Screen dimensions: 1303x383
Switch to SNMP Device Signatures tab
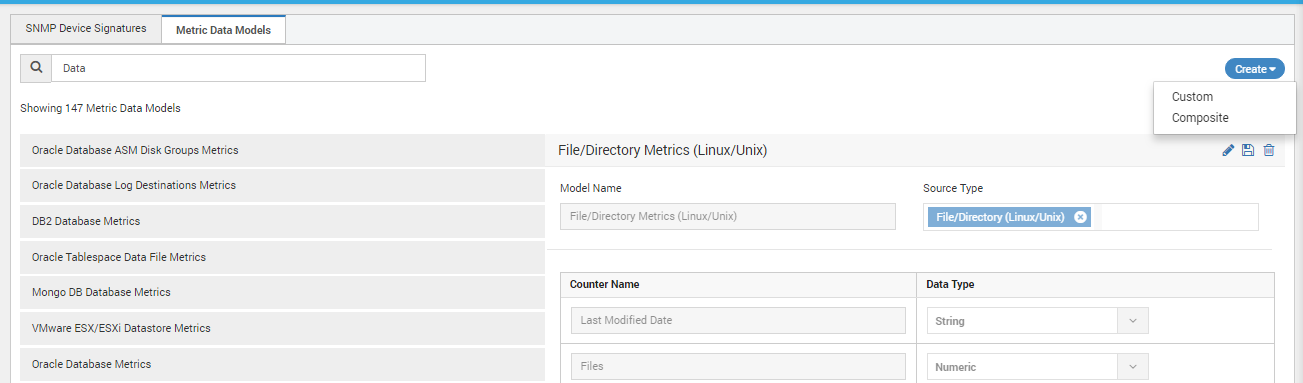(86, 29)
